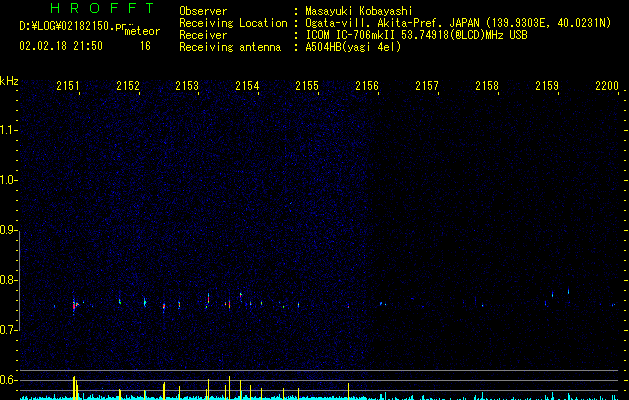The height and width of the screenshot is (400, 629).
Task: Click the 0.7 kHz frequency axis label
Action: [x=8, y=330]
